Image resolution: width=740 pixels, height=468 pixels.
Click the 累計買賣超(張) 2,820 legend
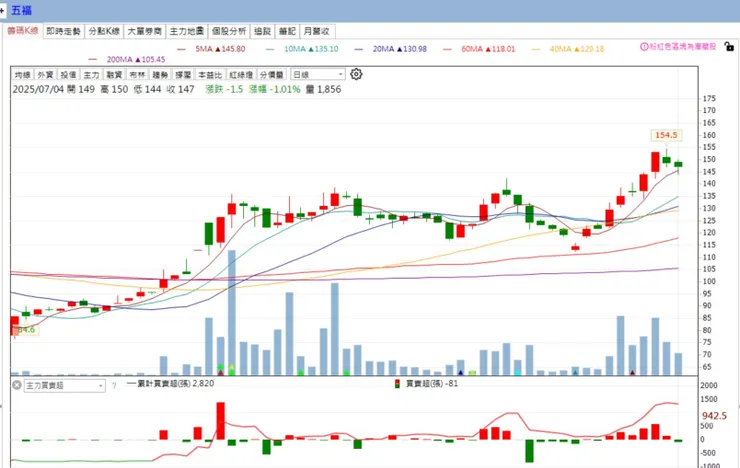(170, 384)
